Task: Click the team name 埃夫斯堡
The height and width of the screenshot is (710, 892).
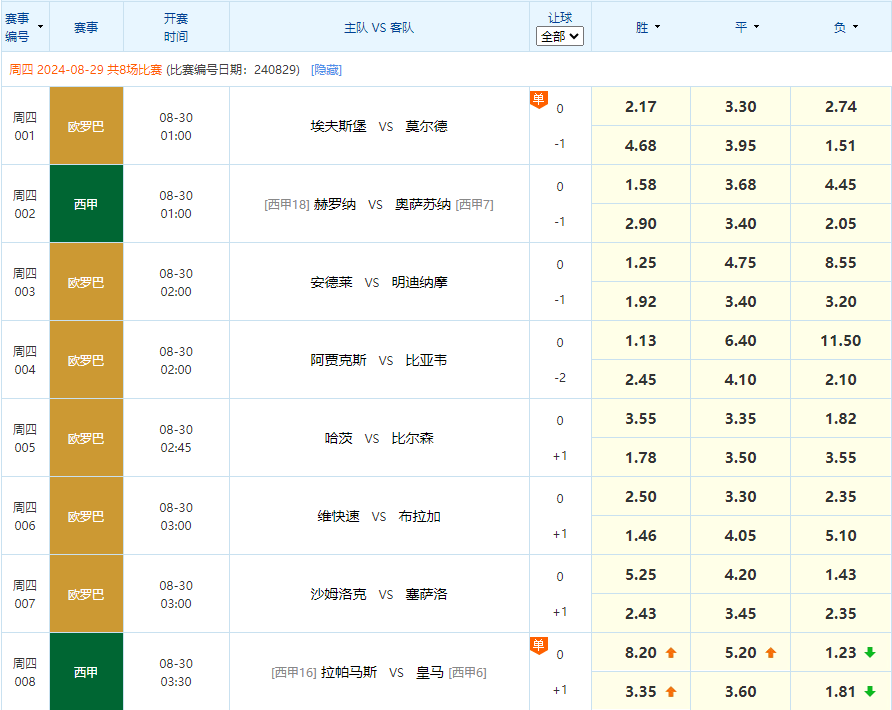Action: [338, 126]
